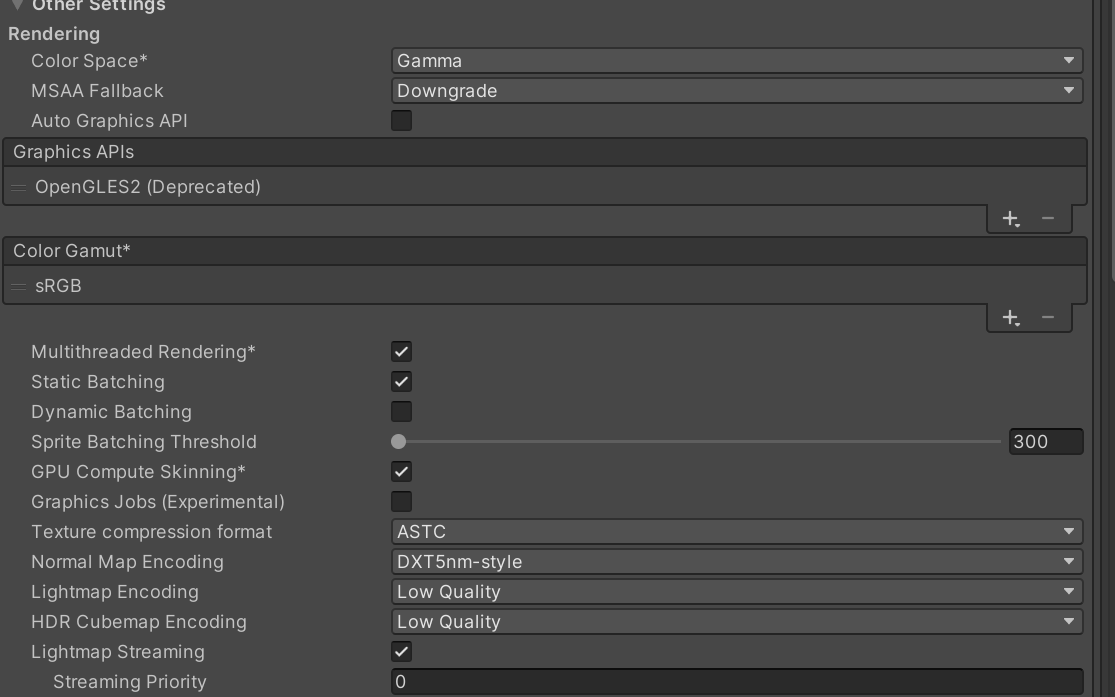
Task: Disable Multithreaded Rendering checkbox
Action: pyautogui.click(x=401, y=351)
